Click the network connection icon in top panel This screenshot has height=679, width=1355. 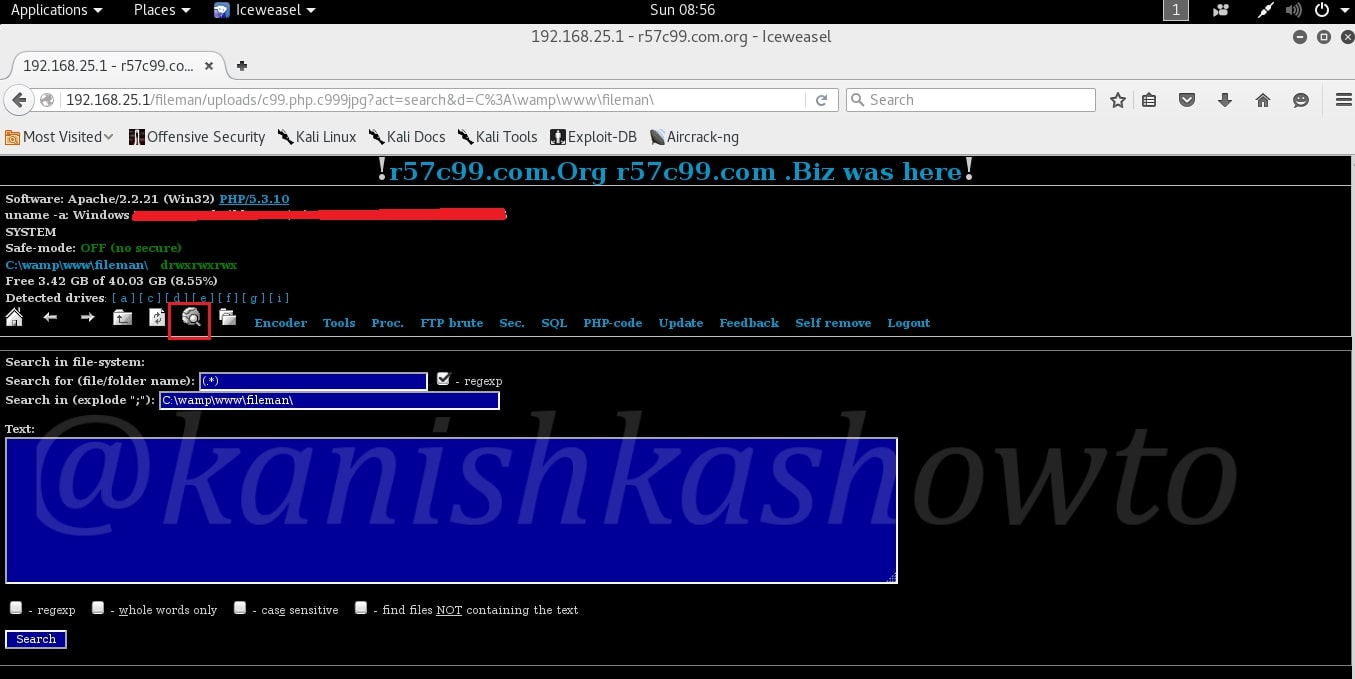pos(1265,10)
